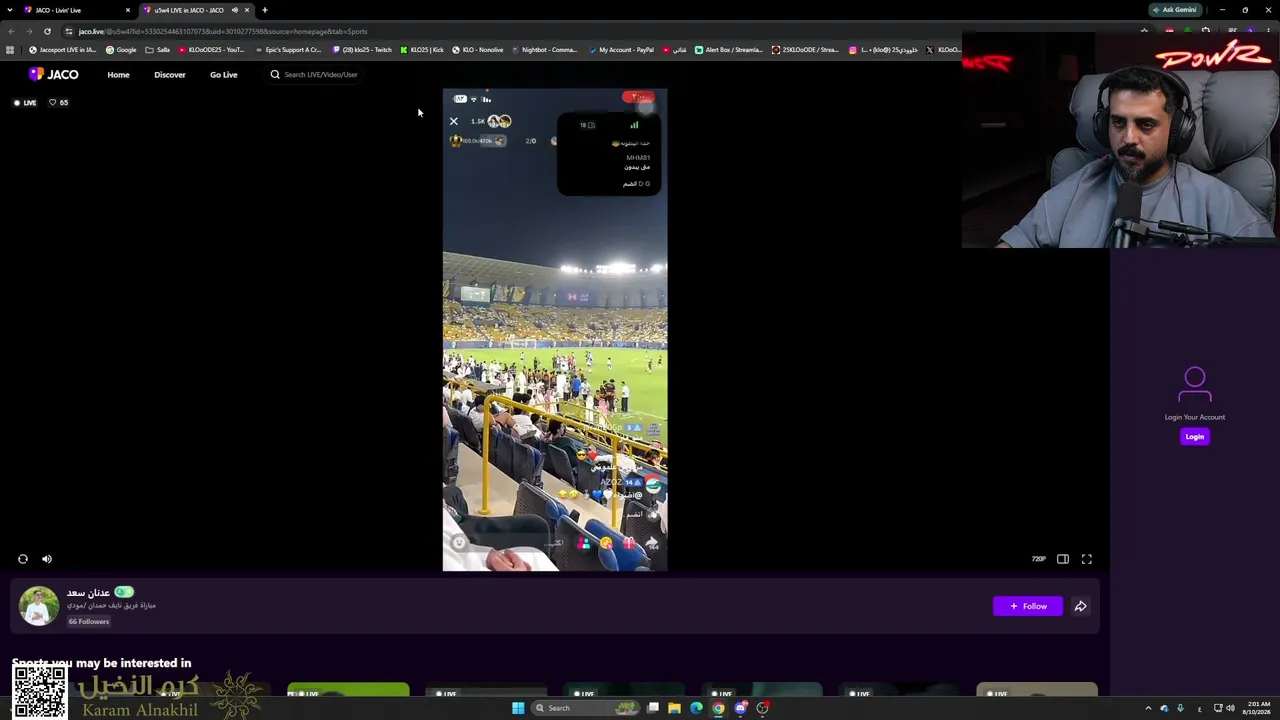Open the browser apps grid icon
This screenshot has width=1280, height=720.
coord(10,50)
